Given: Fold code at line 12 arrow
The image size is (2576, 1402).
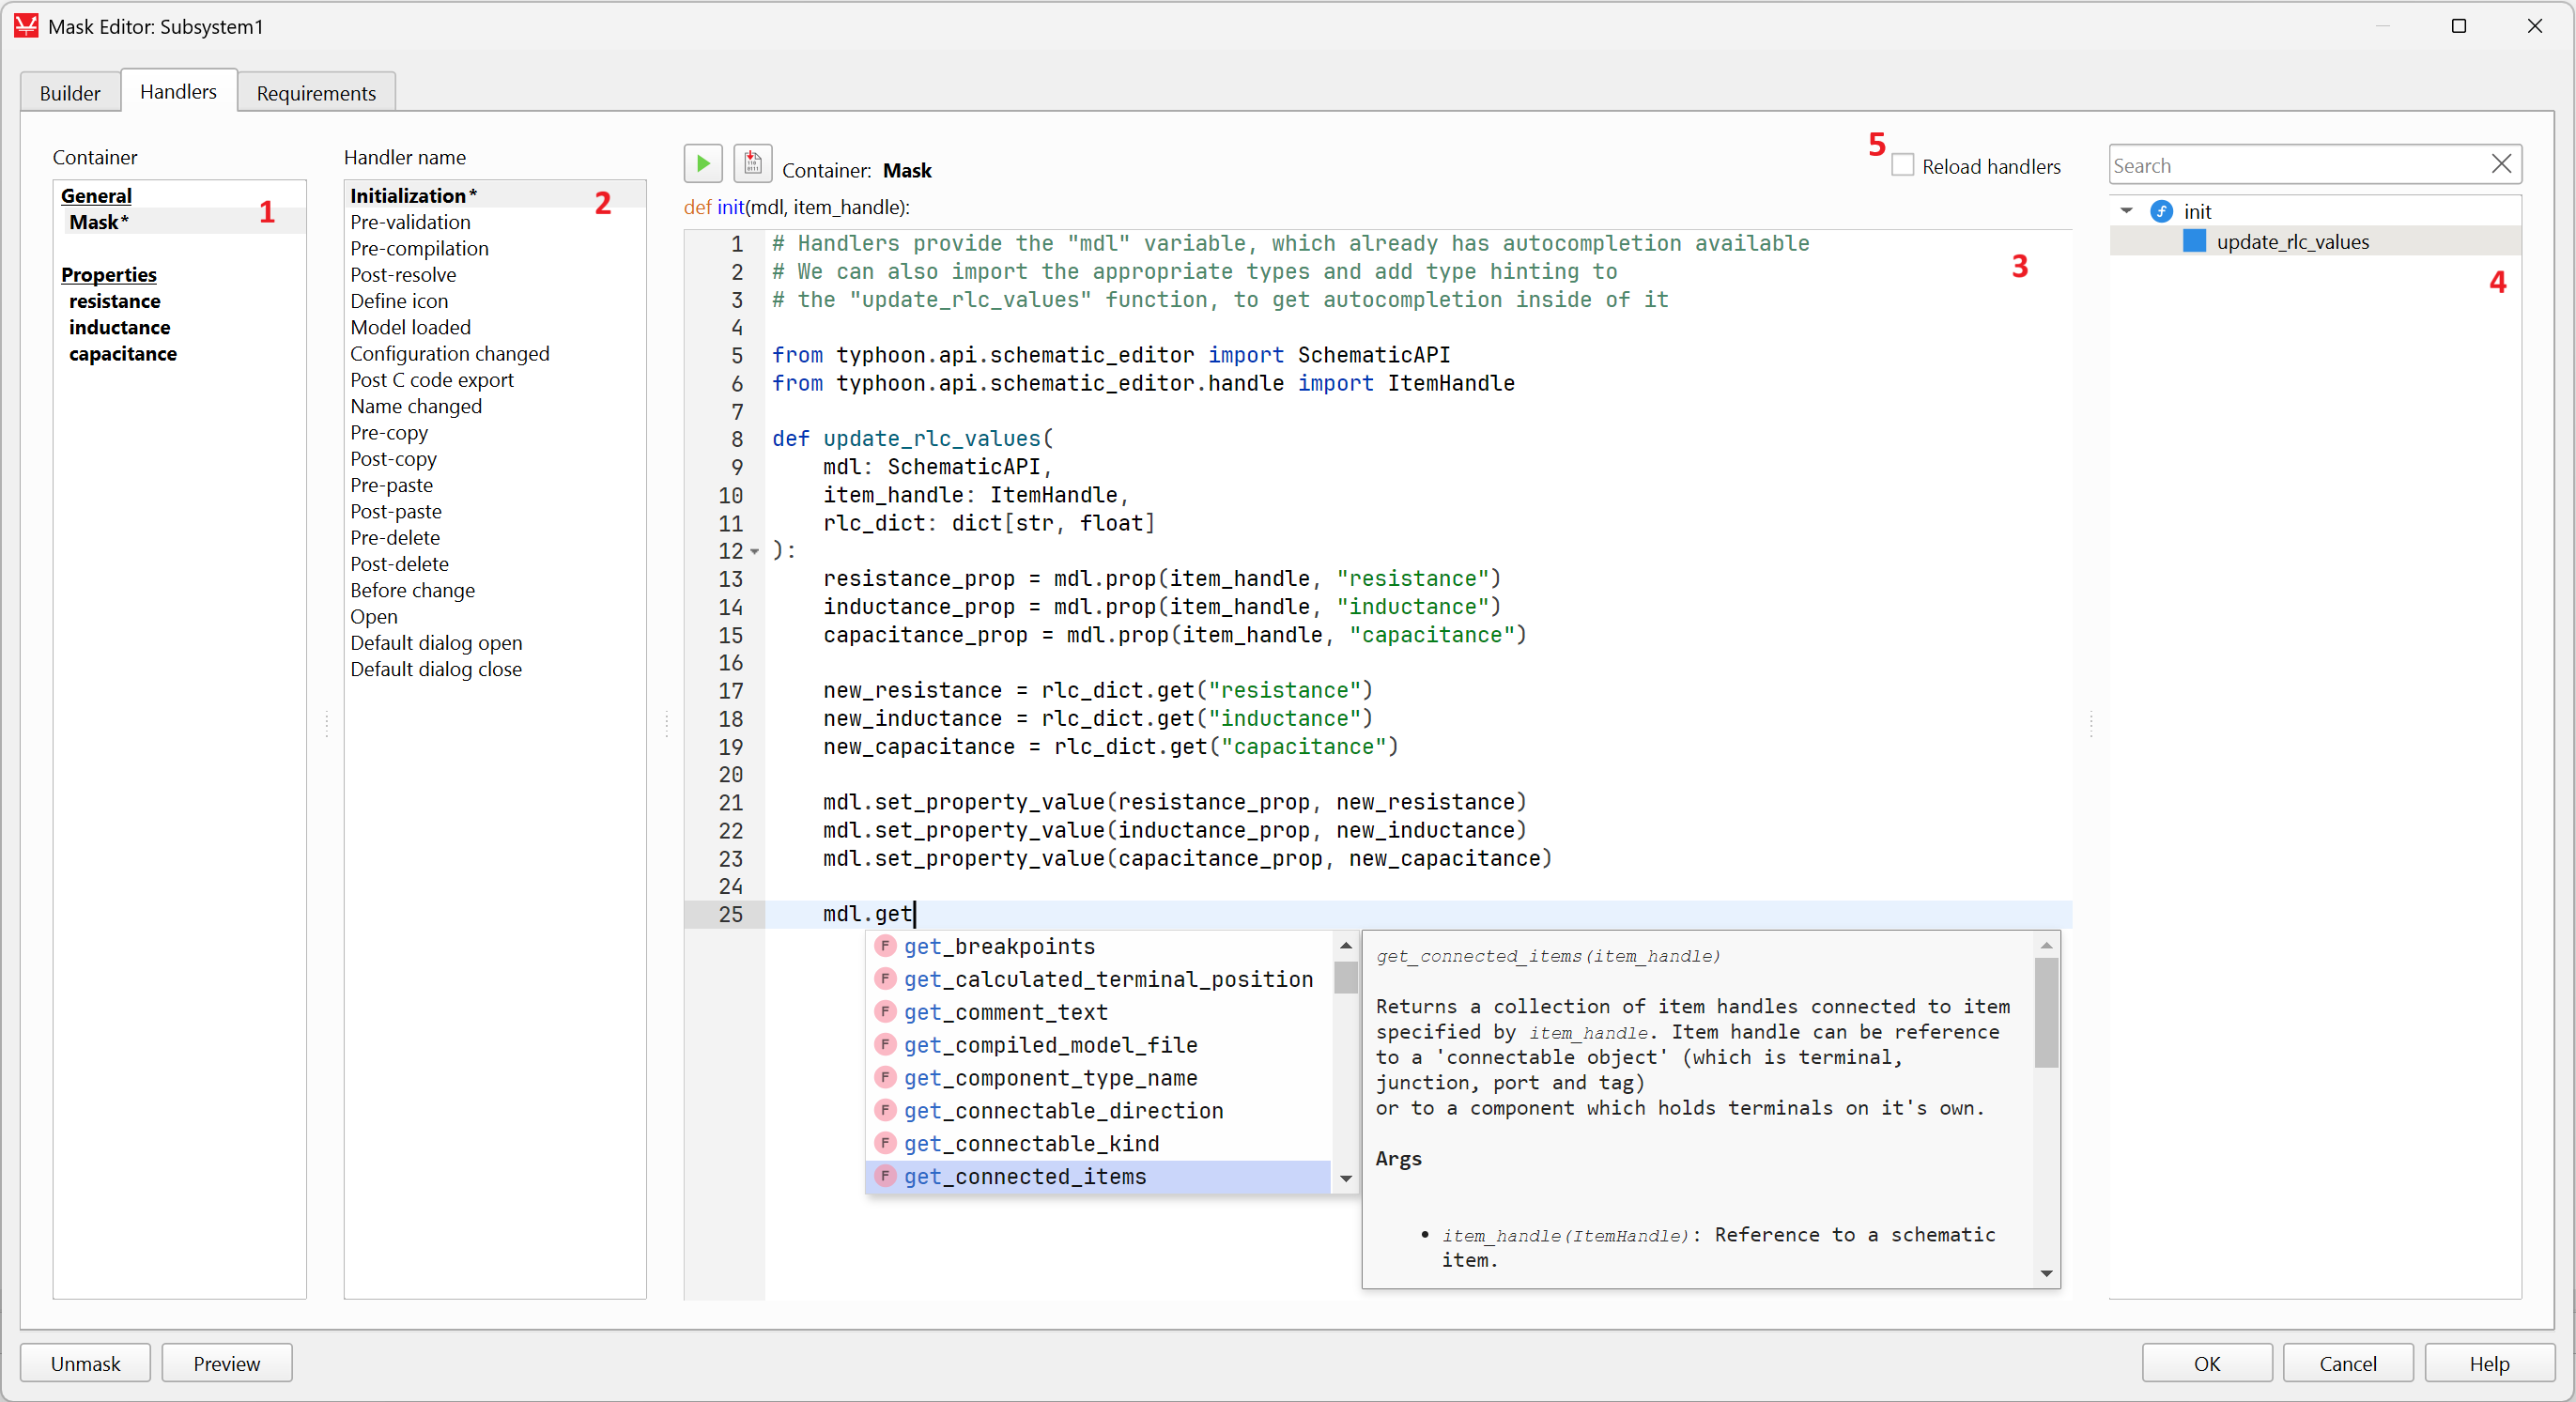Looking at the screenshot, I should (755, 551).
